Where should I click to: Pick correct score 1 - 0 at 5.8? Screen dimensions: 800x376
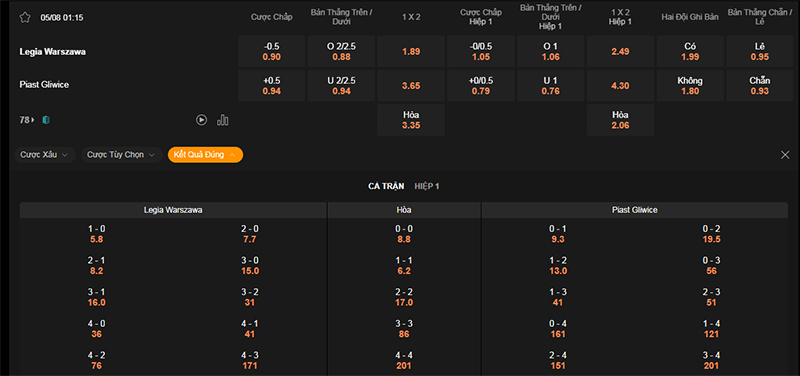pyautogui.click(x=96, y=234)
